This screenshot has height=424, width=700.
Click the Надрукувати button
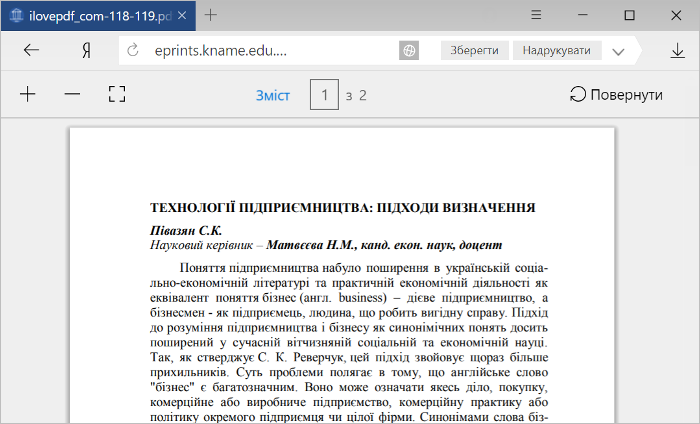[557, 50]
